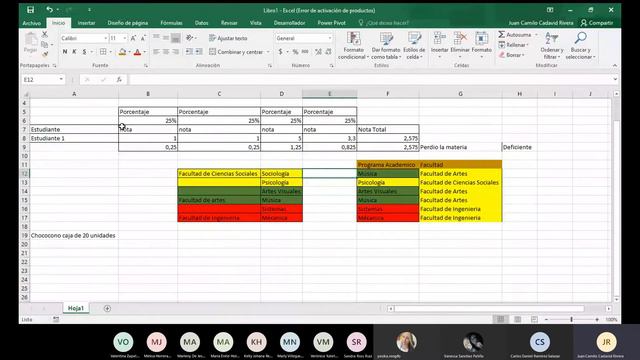Click Eliminar cells button
Viewport: 640px width, 360px height.
point(460,45)
